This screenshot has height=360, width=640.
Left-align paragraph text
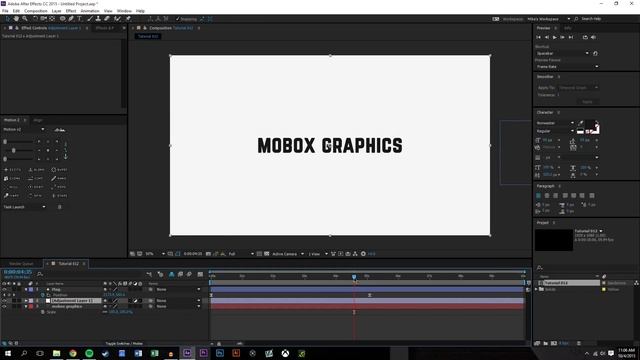point(538,196)
